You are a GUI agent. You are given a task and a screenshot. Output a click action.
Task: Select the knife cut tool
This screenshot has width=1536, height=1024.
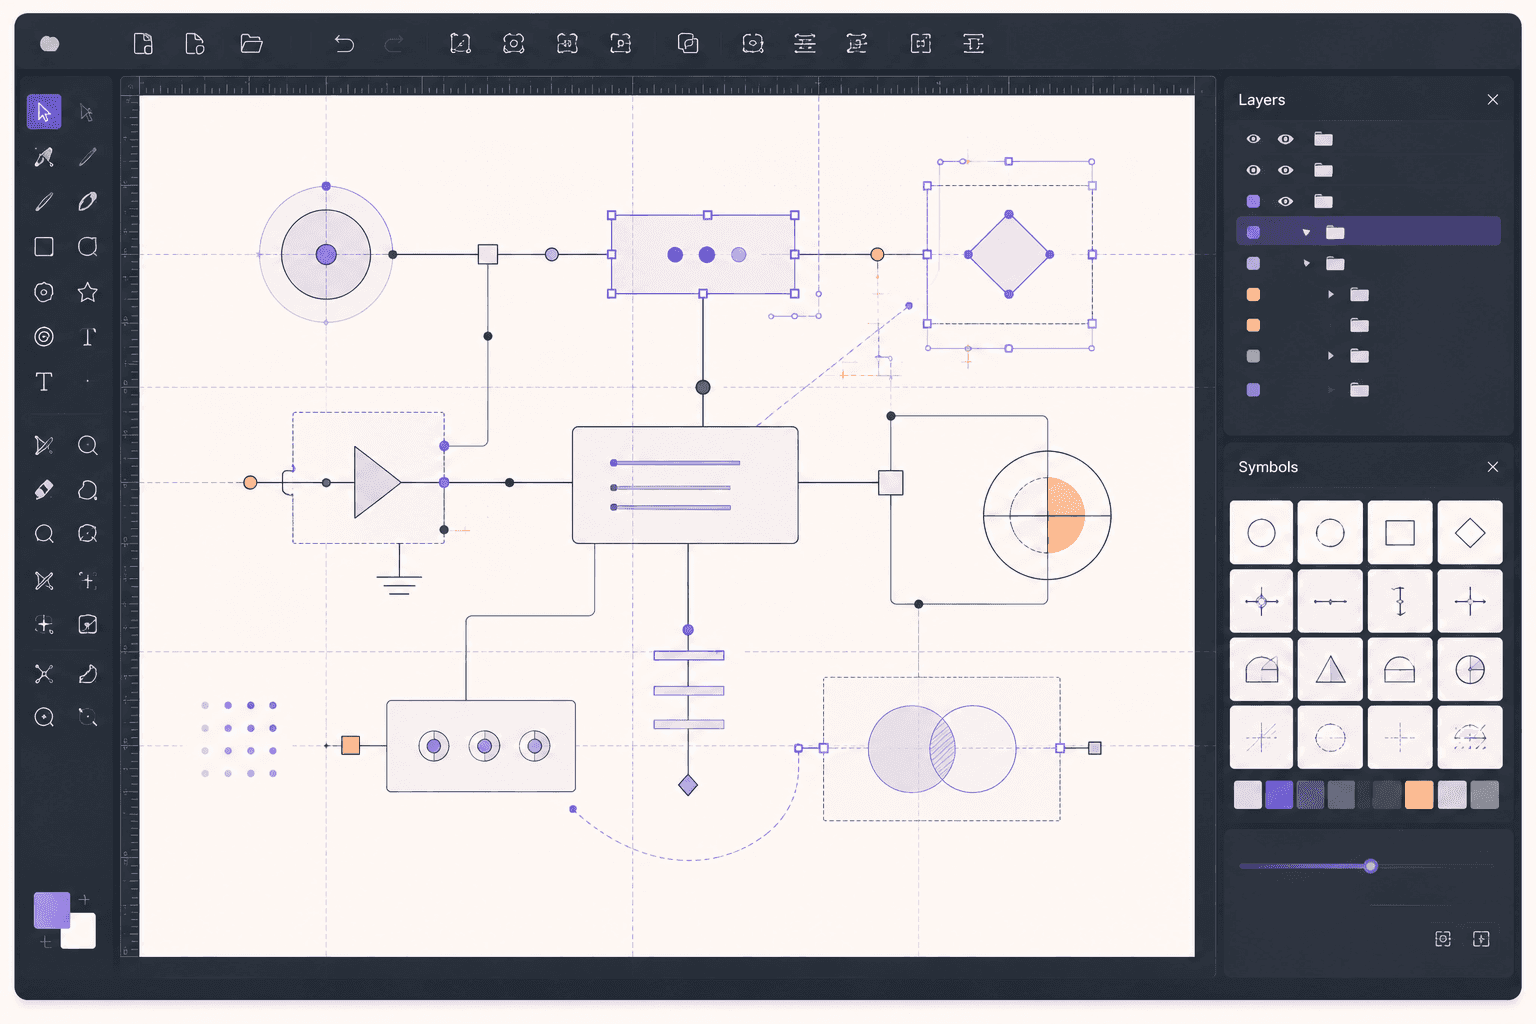(44, 445)
